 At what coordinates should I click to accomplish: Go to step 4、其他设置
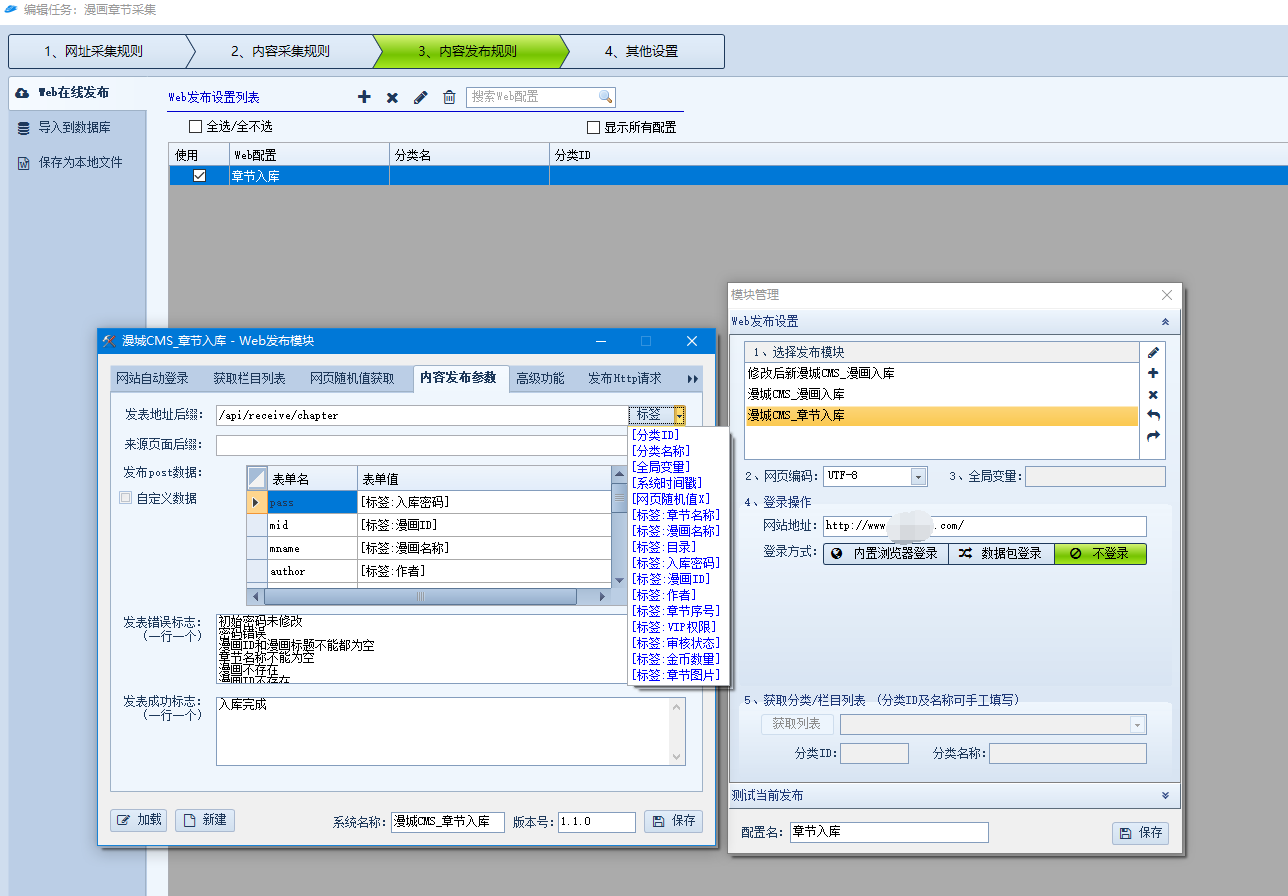[x=642, y=51]
